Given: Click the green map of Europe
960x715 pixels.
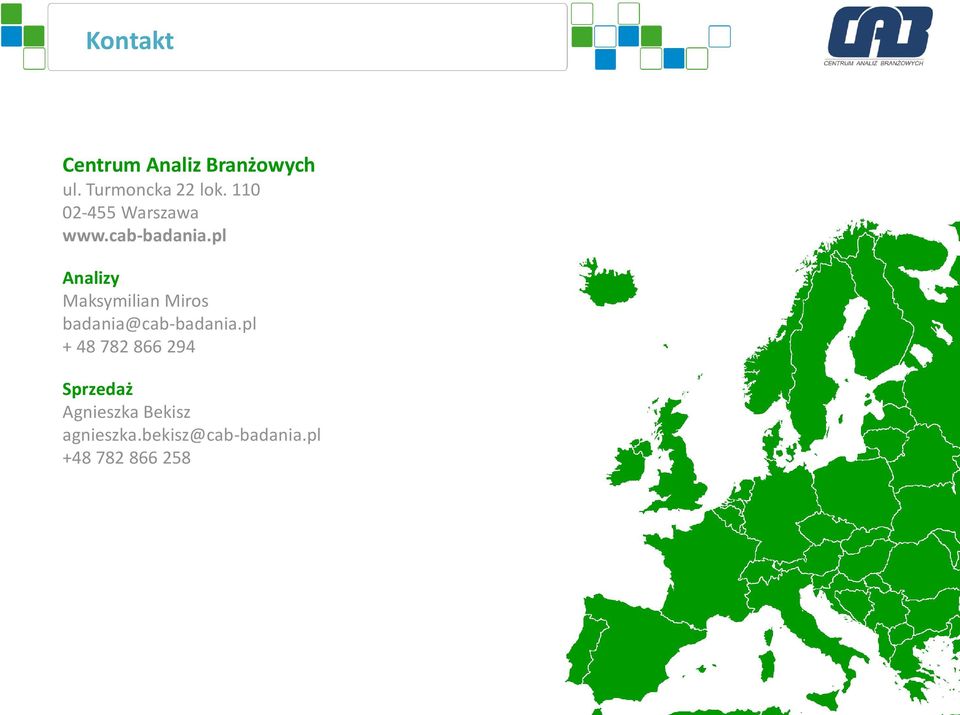Looking at the screenshot, I should coord(762,466).
